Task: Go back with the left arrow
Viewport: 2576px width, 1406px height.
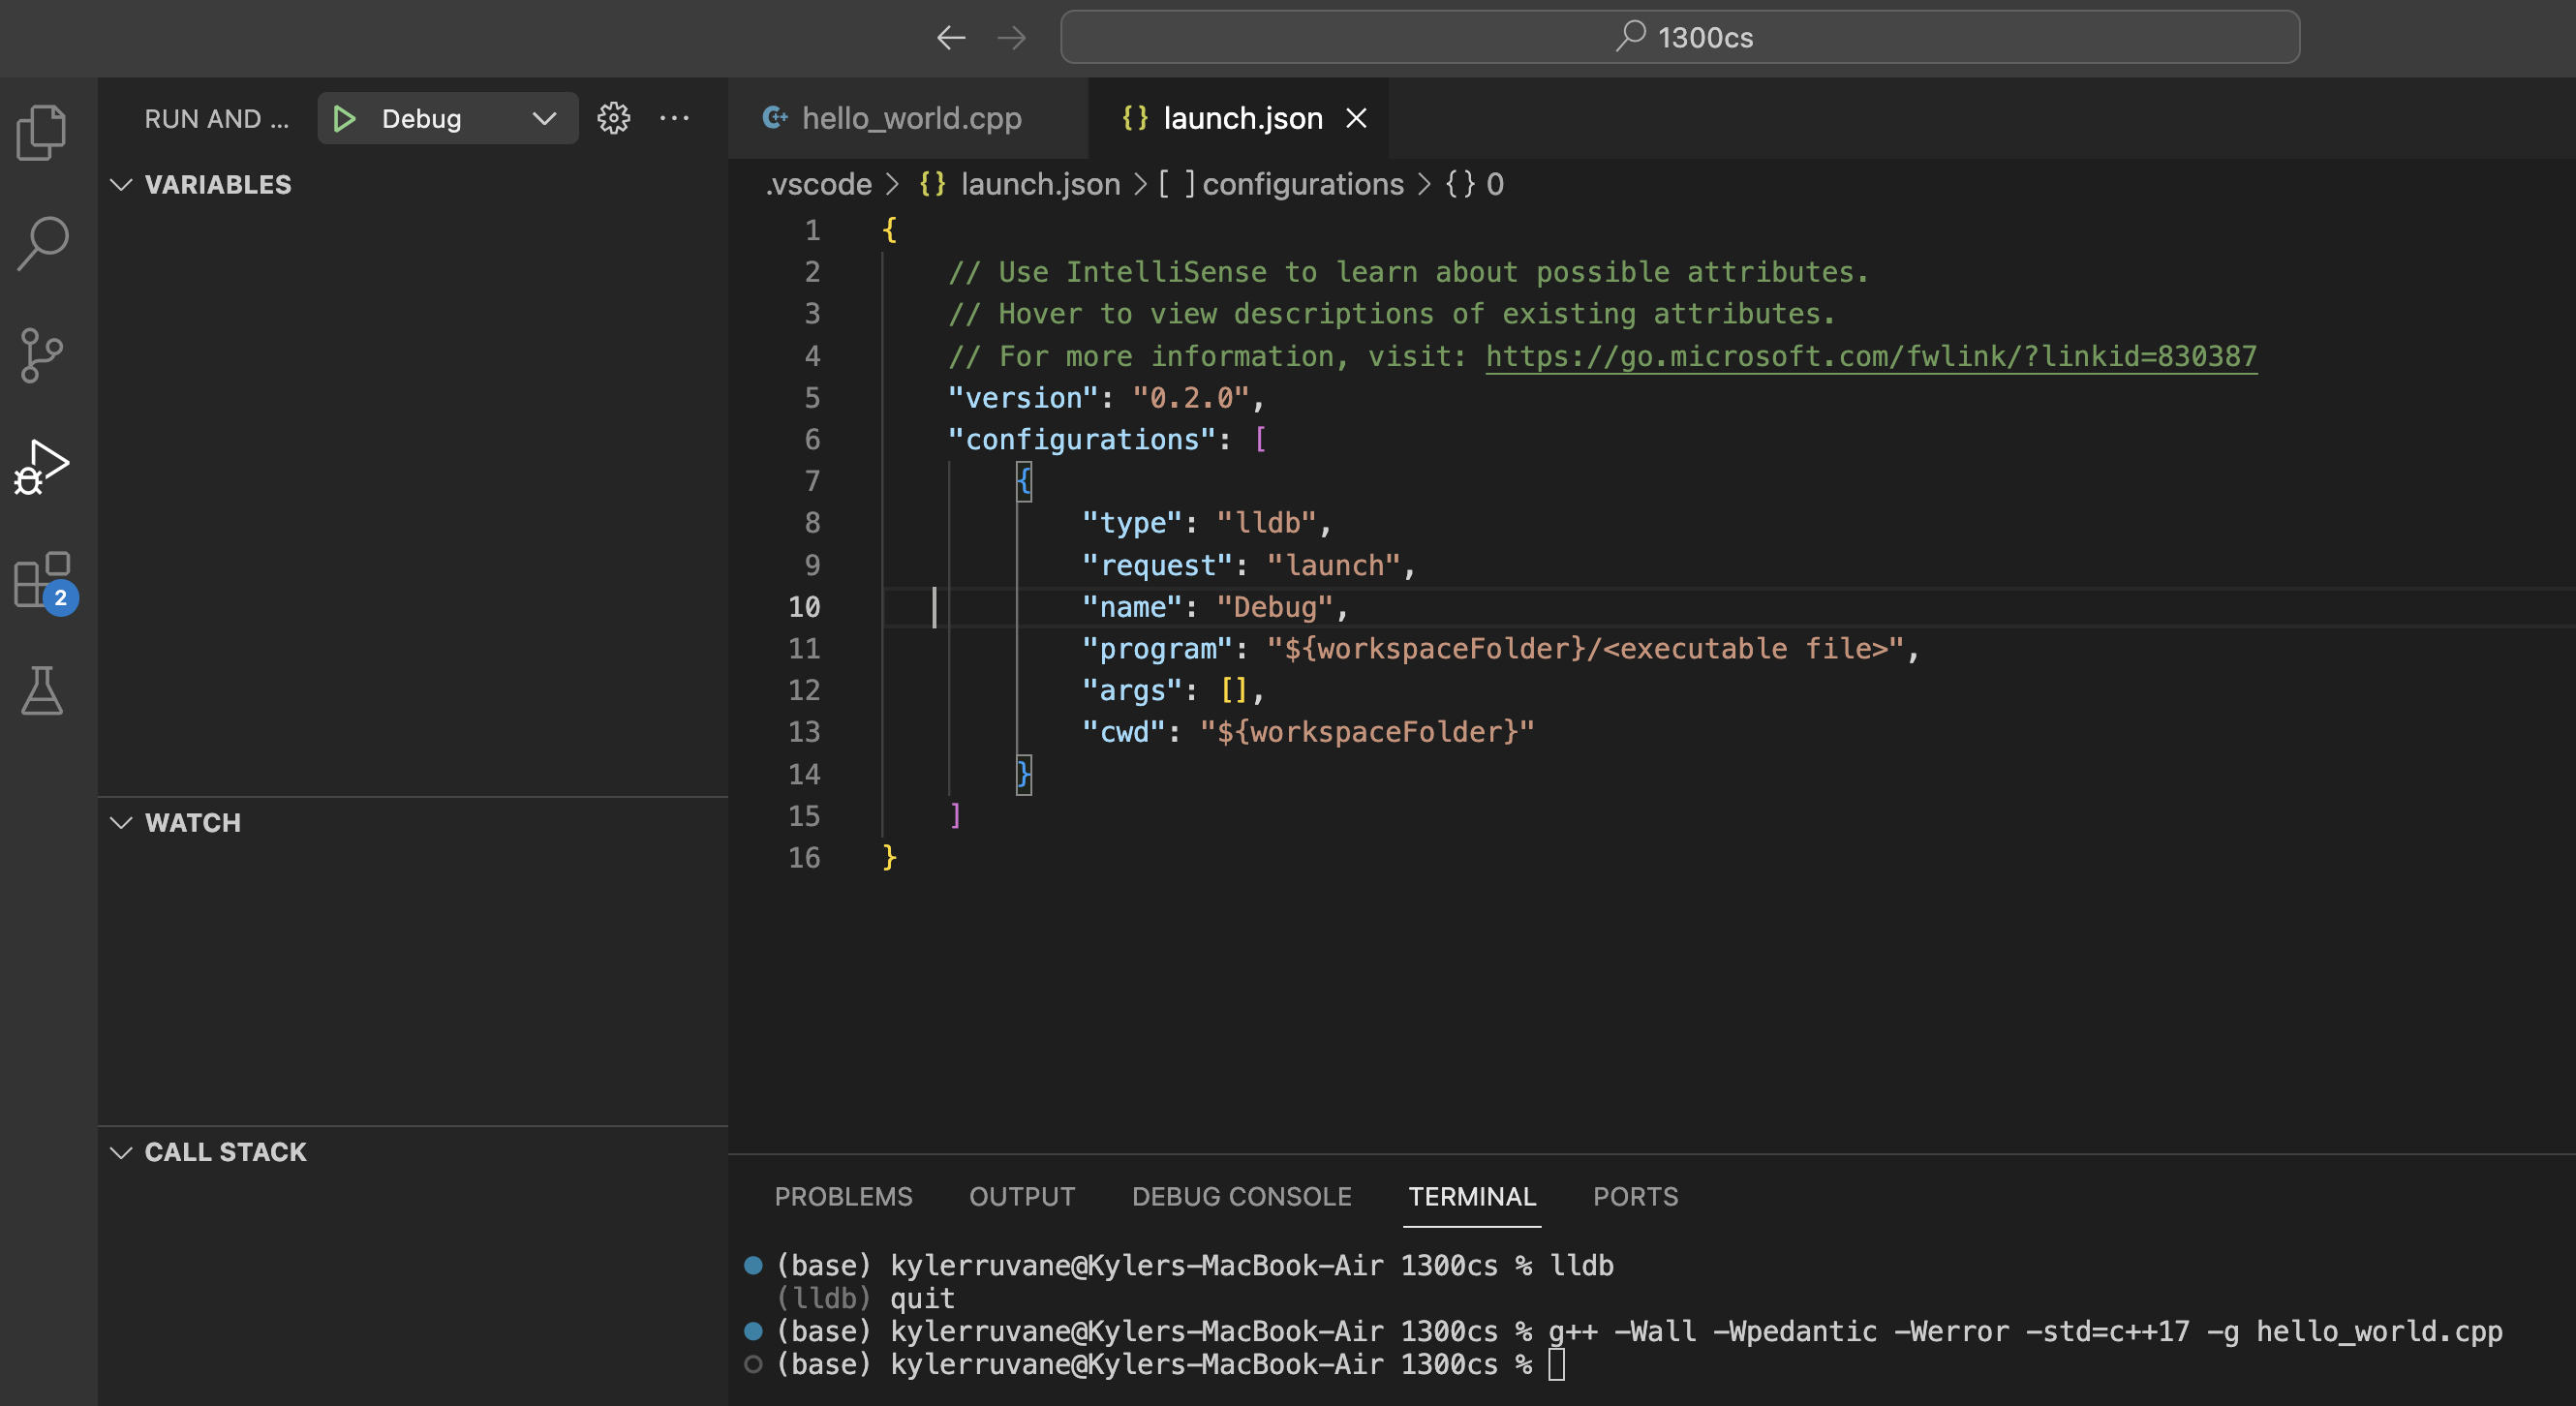Action: 951,38
